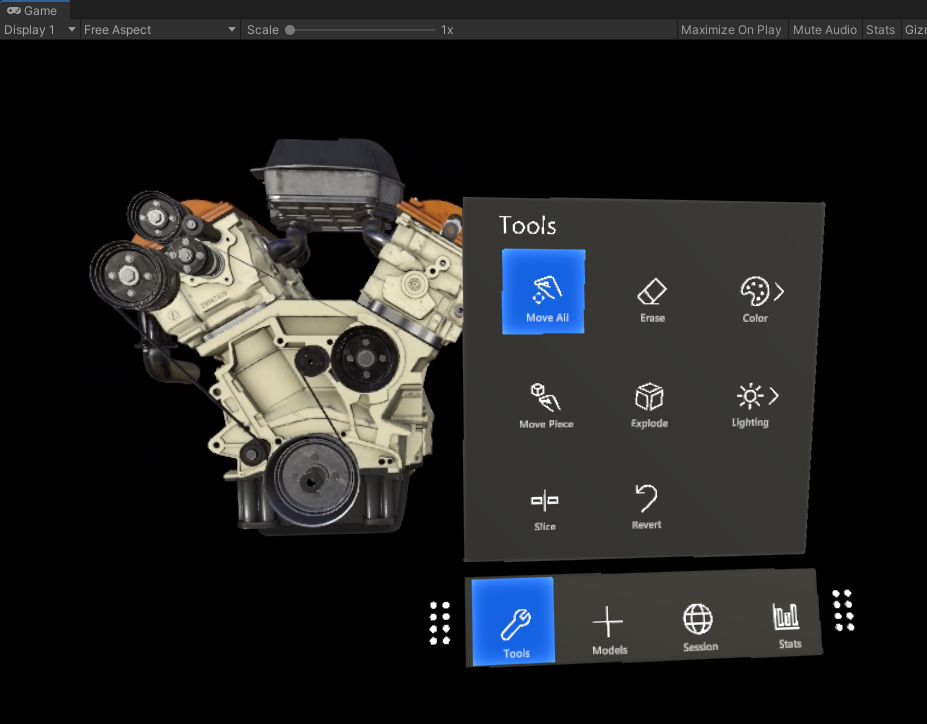
Task: Open the Color tool
Action: tap(755, 295)
